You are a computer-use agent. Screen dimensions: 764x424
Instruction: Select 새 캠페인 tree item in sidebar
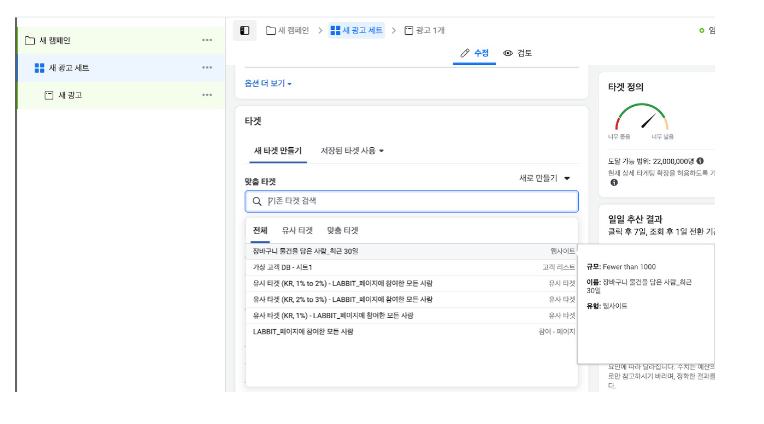[x=121, y=40]
